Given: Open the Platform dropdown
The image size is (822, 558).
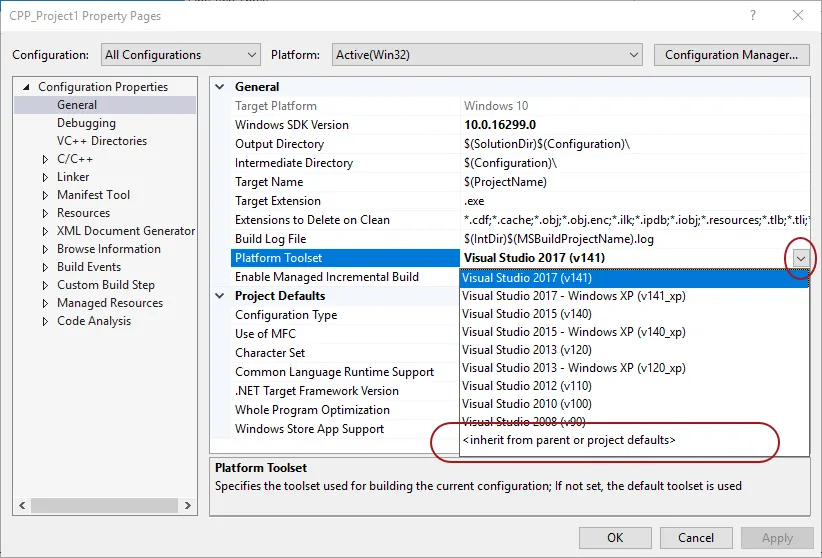Looking at the screenshot, I should (x=487, y=55).
